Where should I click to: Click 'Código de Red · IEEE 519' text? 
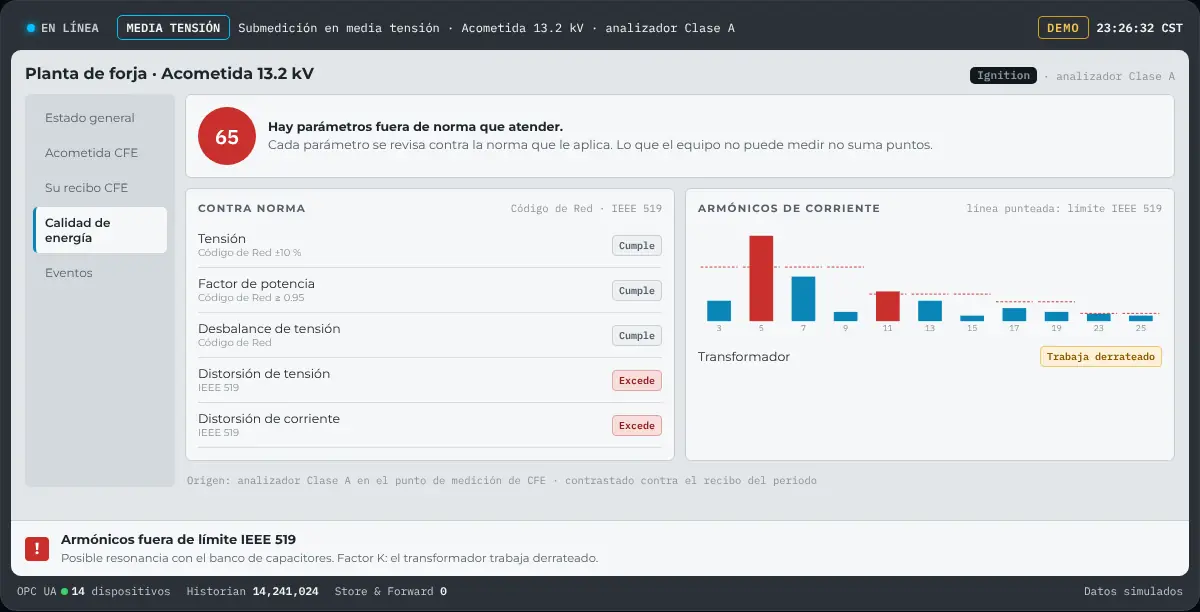(586, 209)
